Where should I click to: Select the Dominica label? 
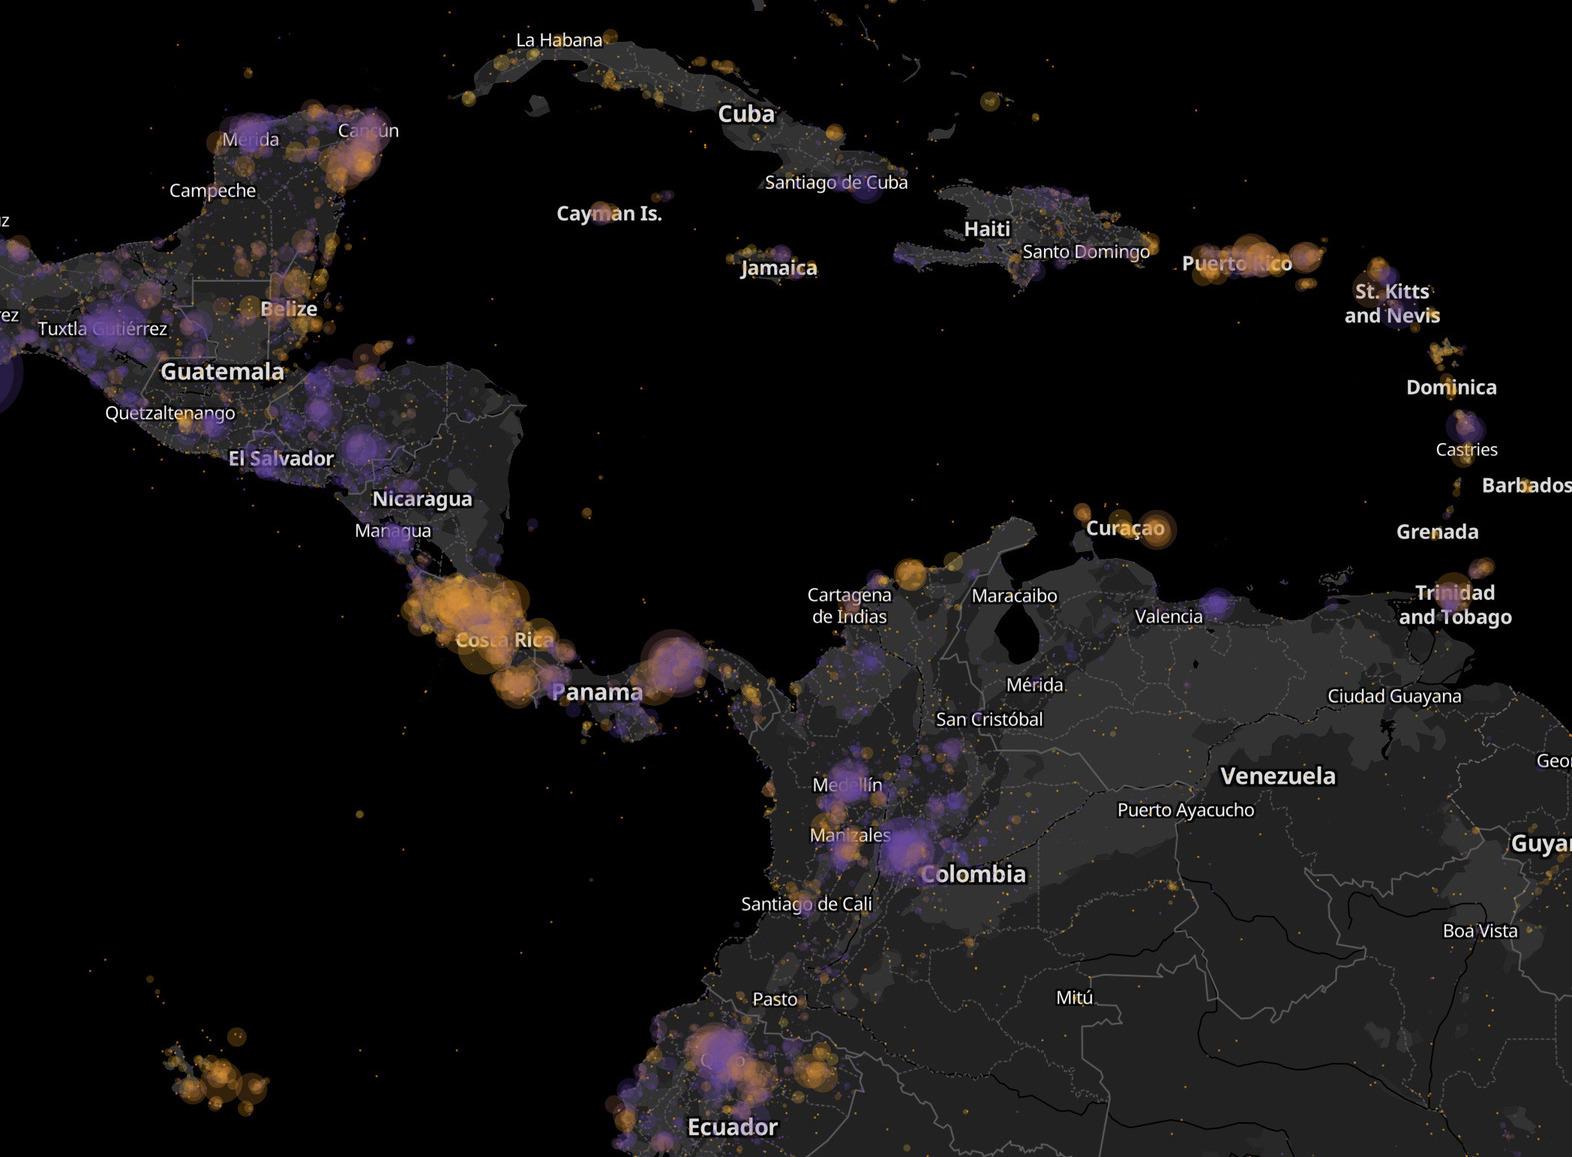click(1451, 387)
